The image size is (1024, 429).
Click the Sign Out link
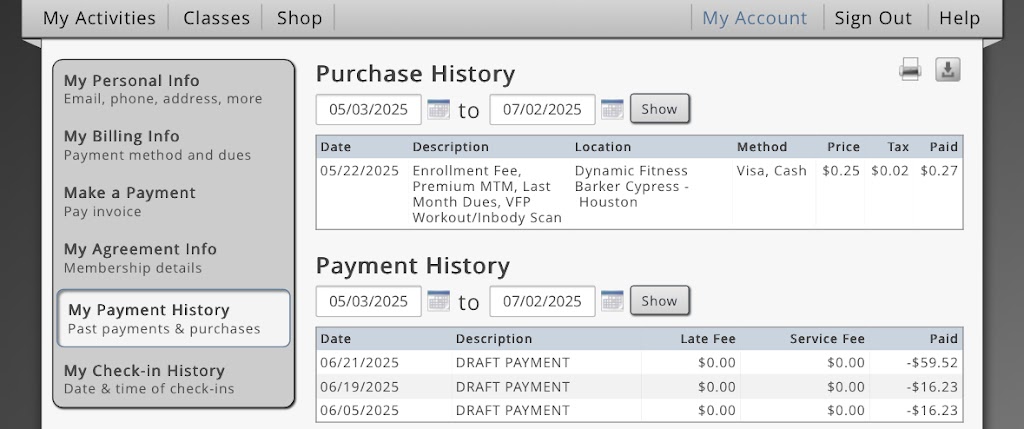pos(873,18)
